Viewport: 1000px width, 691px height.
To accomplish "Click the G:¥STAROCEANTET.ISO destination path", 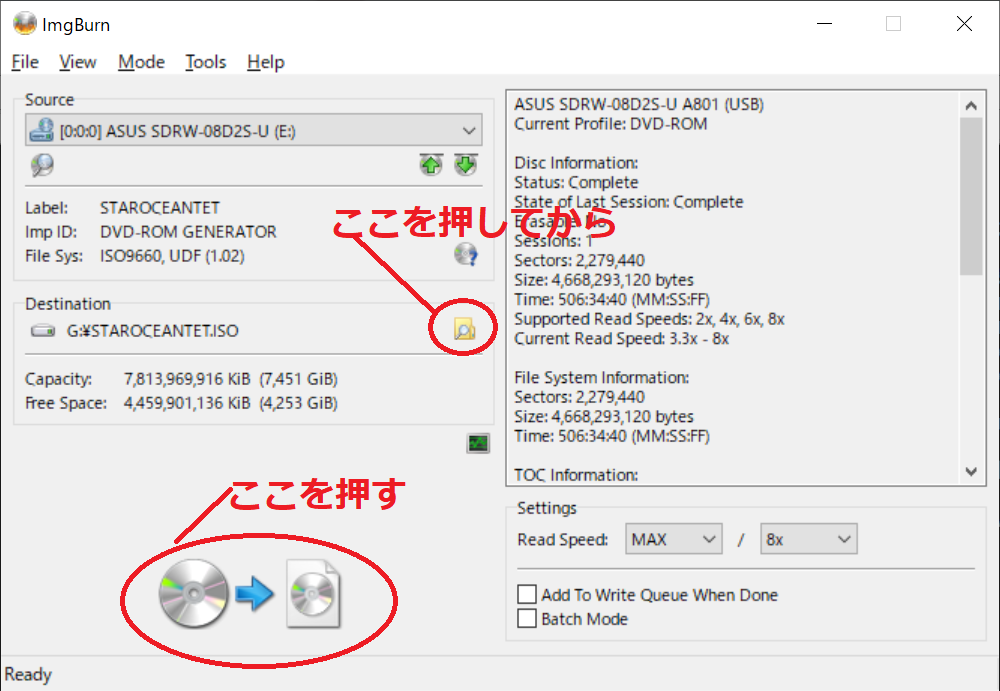I will [x=152, y=331].
